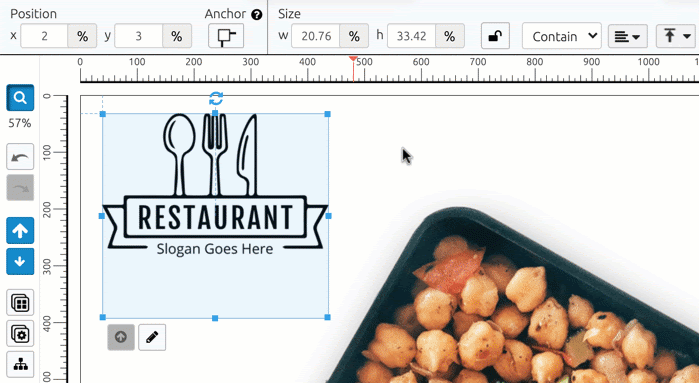Open the Anchor help question mark
699x383 pixels.
coord(256,15)
